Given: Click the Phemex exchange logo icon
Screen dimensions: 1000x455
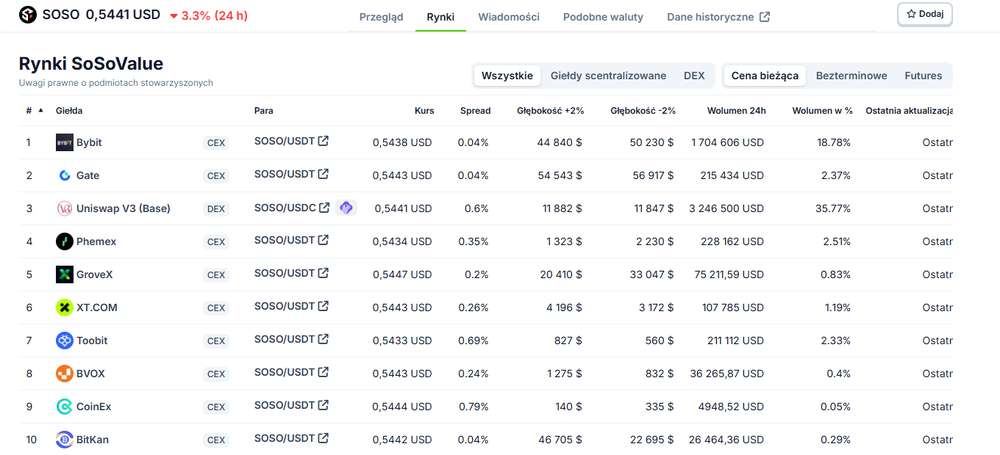Looking at the screenshot, I should pyautogui.click(x=64, y=241).
